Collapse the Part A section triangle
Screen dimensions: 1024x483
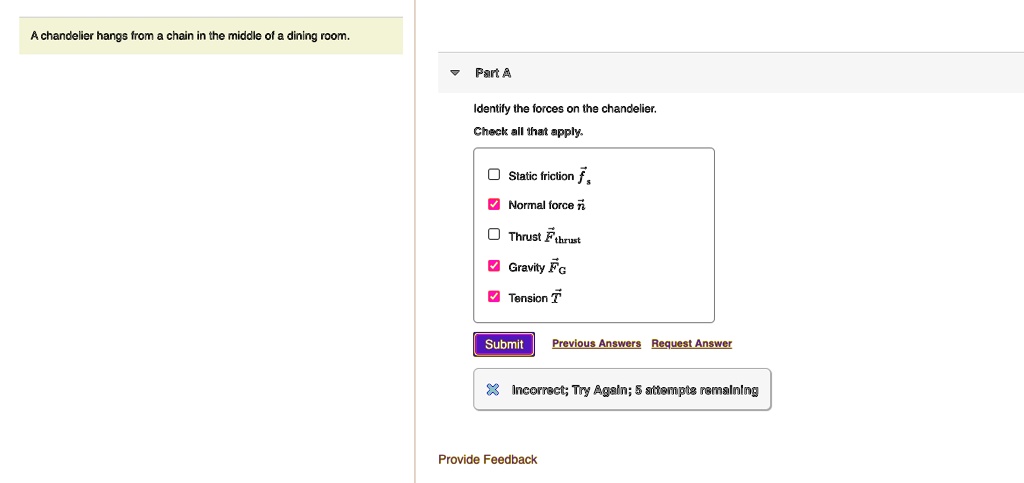tap(455, 73)
